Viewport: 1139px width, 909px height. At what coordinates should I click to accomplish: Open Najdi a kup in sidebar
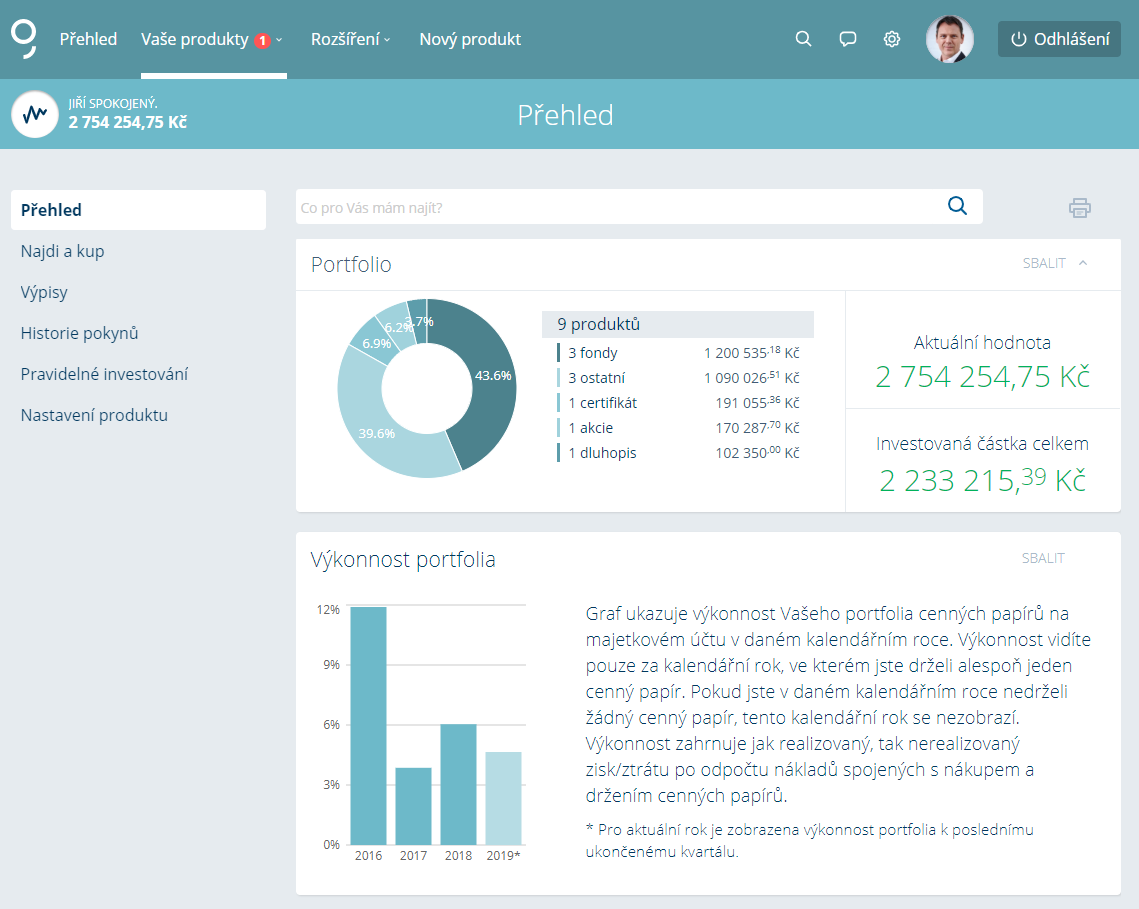pos(62,251)
